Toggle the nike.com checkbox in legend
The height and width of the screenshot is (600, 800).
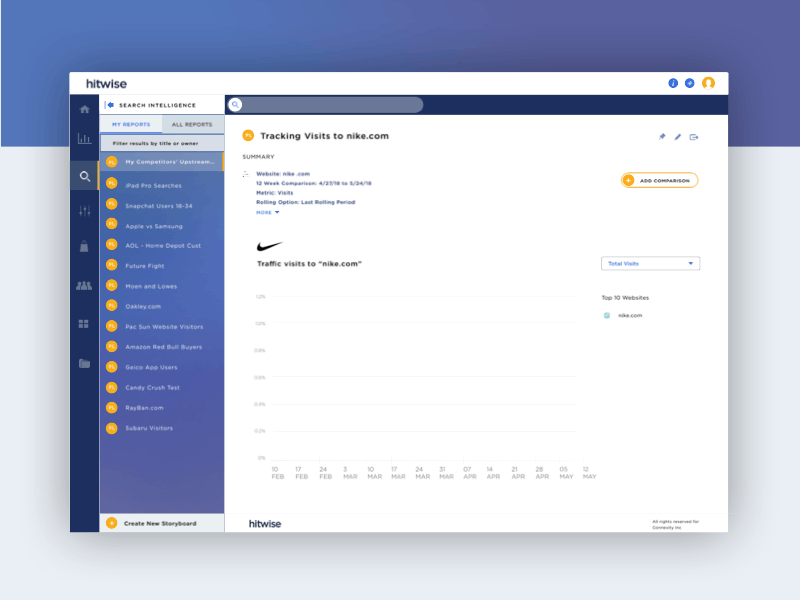(606, 315)
